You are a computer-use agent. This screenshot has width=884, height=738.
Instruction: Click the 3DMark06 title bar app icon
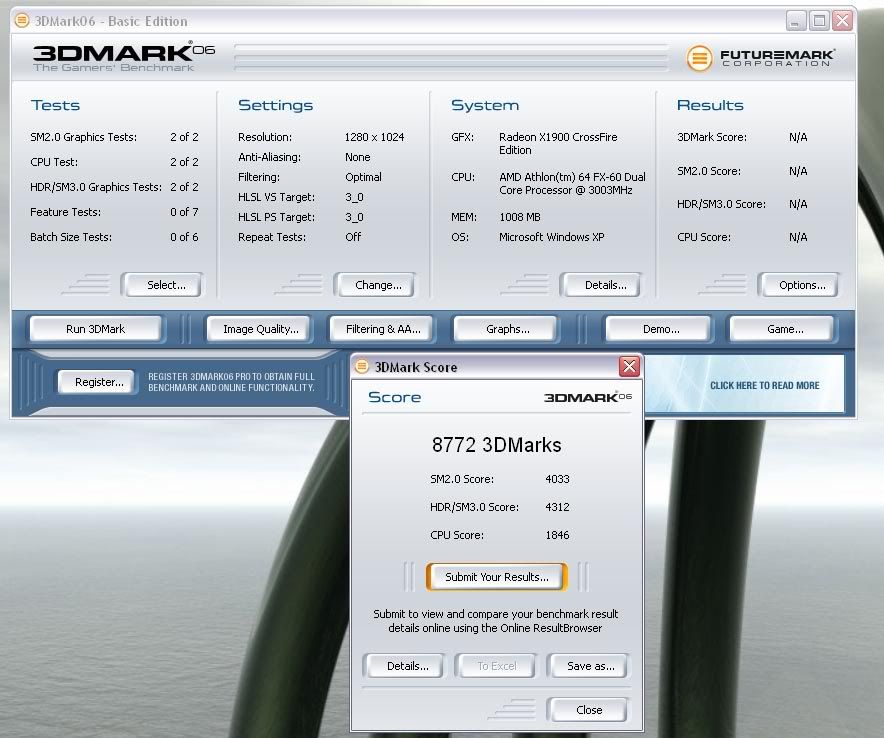pyautogui.click(x=21, y=21)
